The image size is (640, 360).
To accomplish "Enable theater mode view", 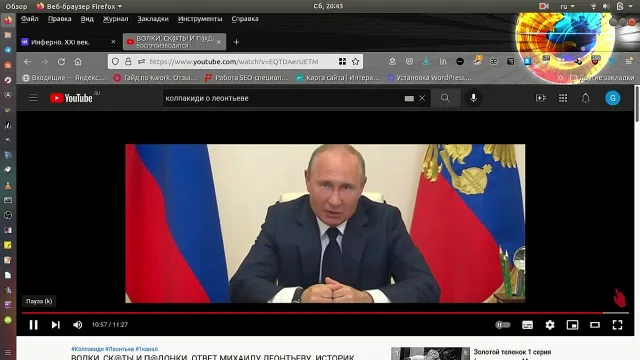I will point(595,324).
